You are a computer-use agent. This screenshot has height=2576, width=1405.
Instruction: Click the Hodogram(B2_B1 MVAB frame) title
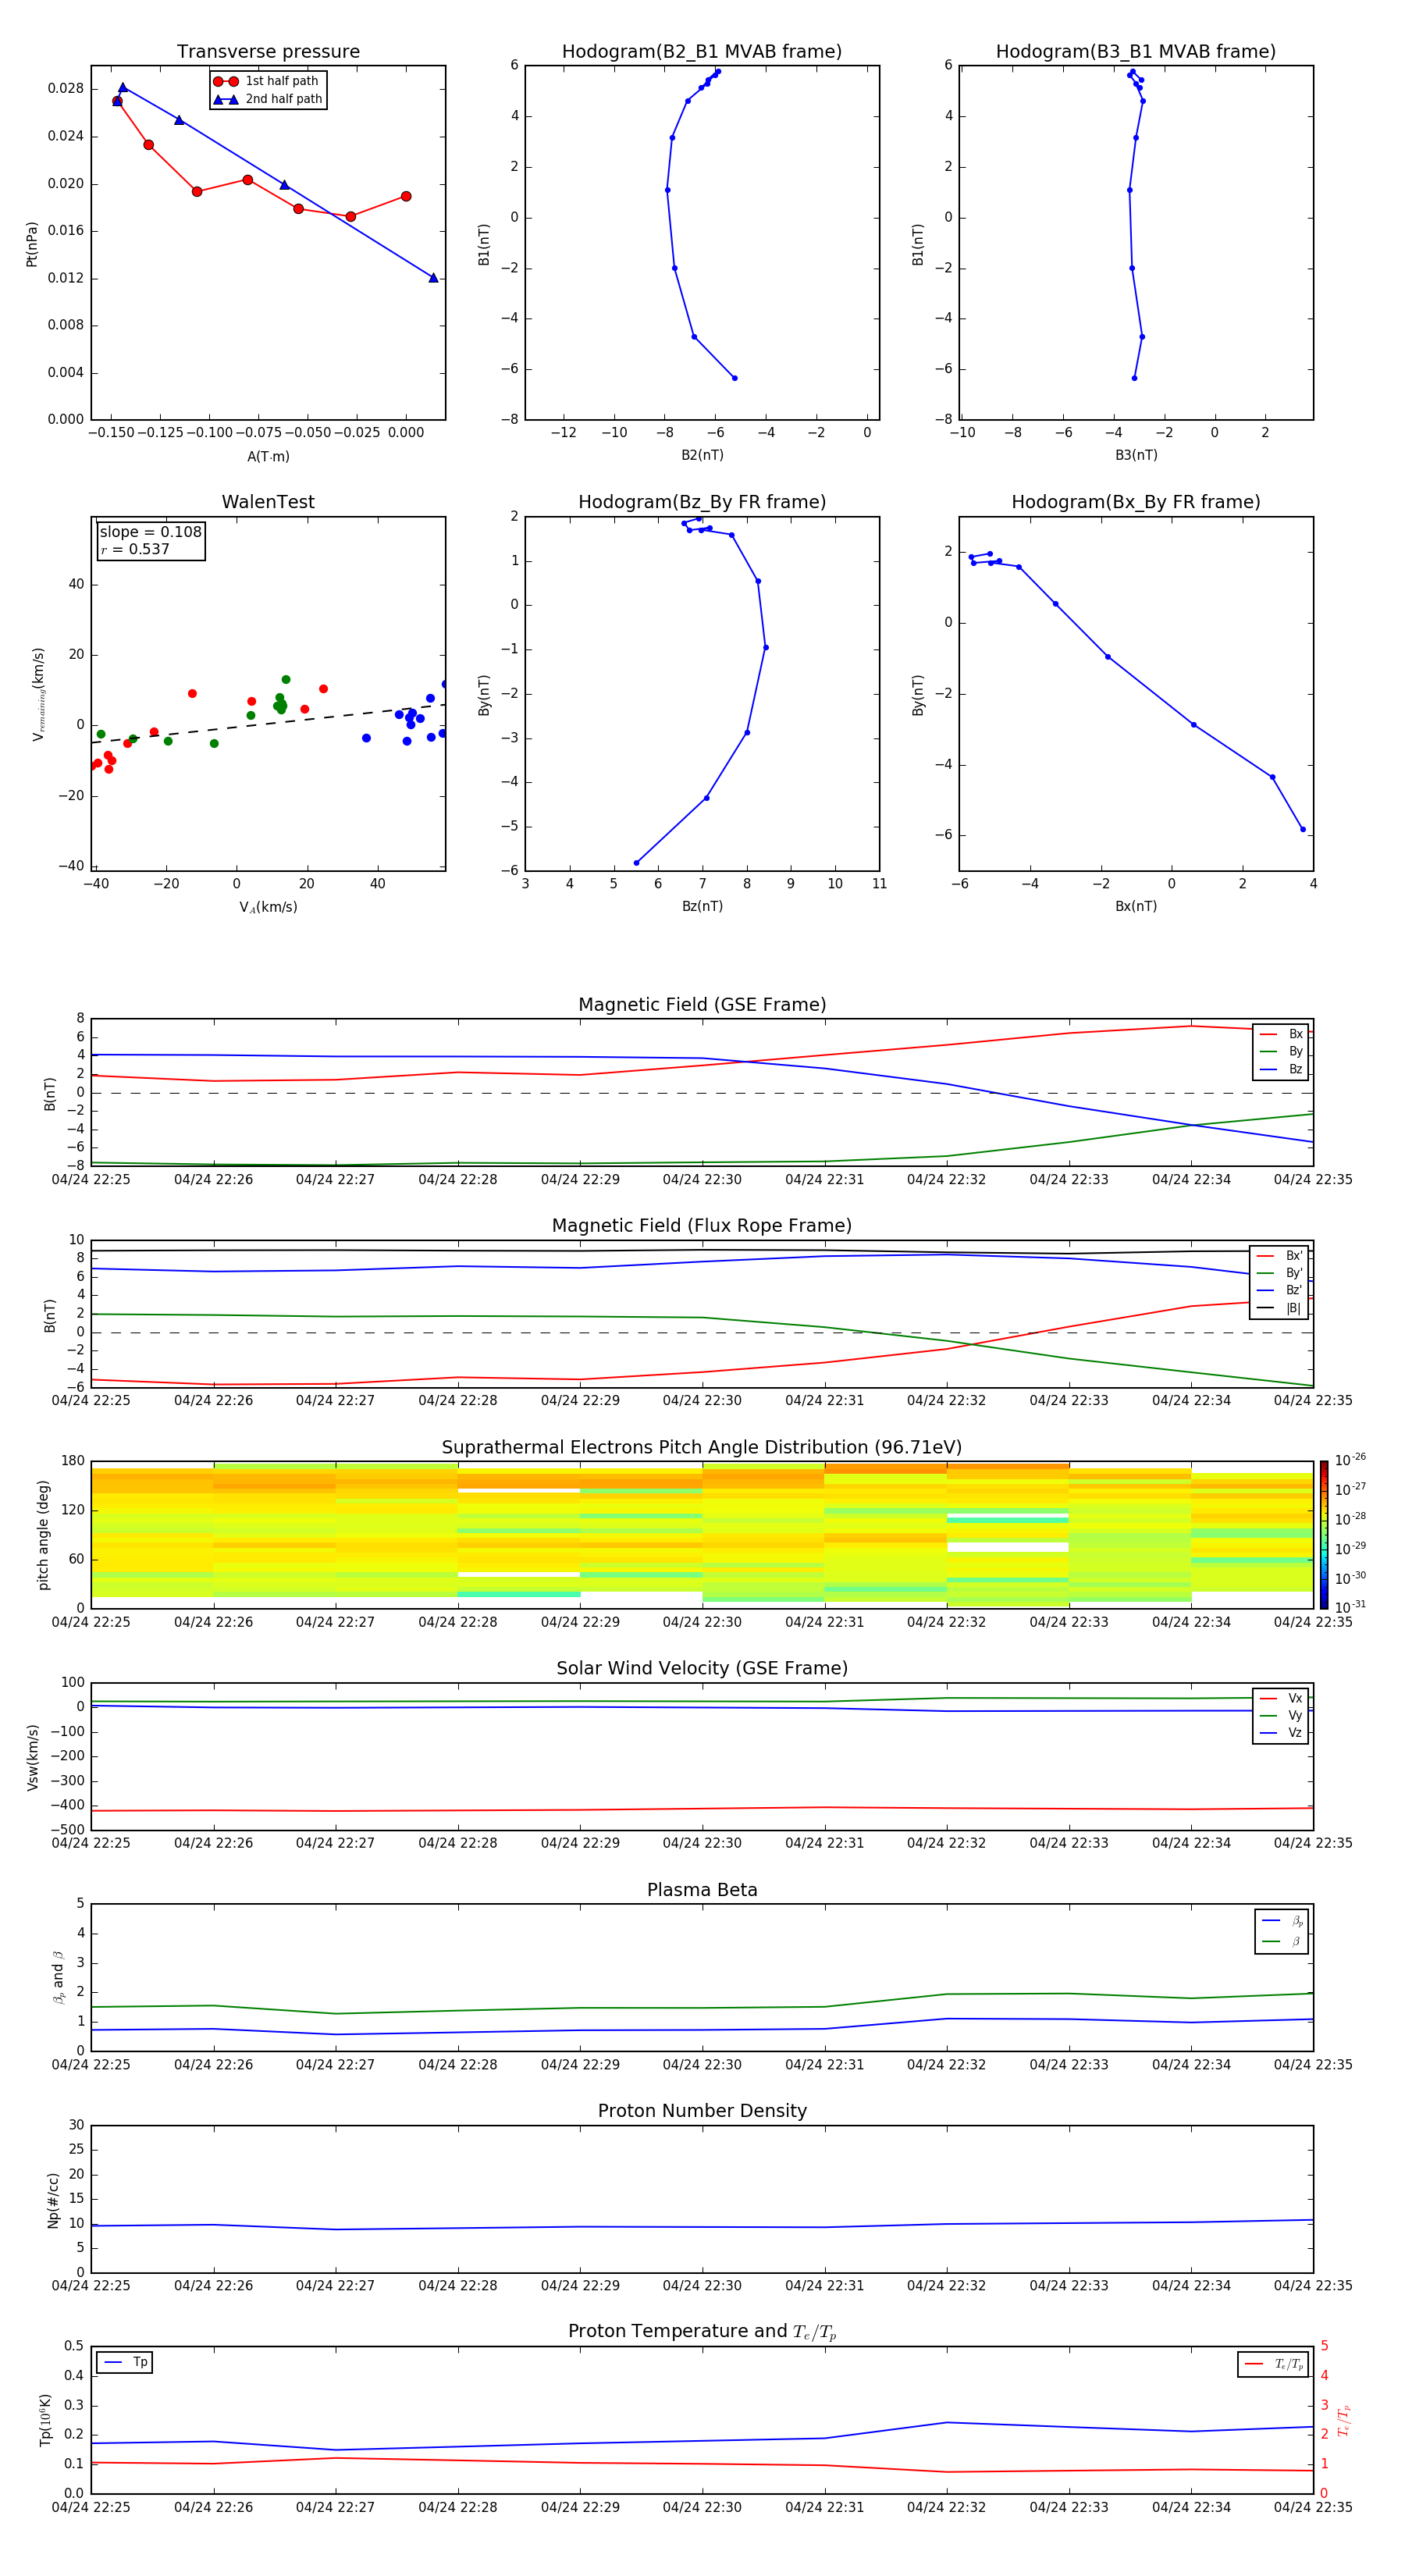[x=702, y=52]
